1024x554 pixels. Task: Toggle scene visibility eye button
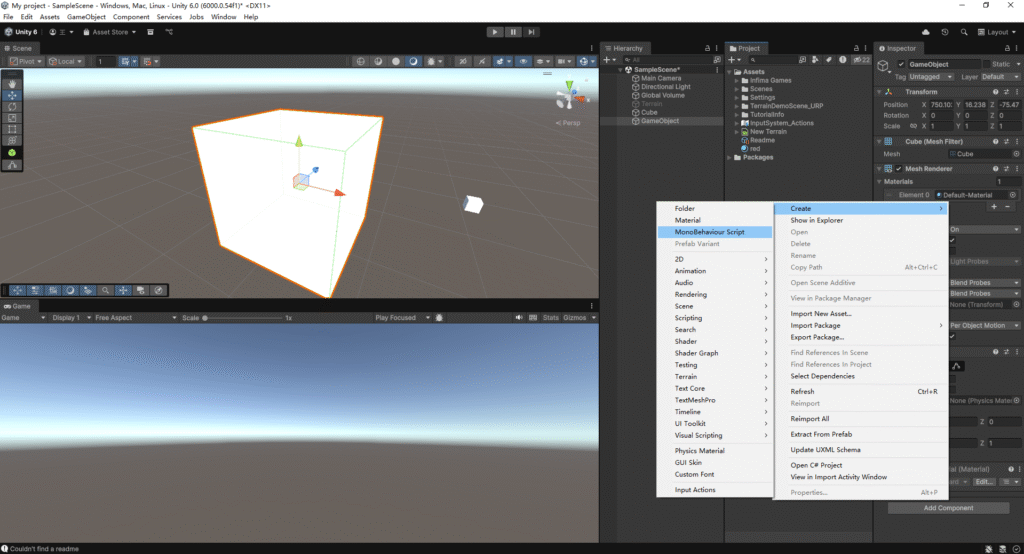point(523,61)
